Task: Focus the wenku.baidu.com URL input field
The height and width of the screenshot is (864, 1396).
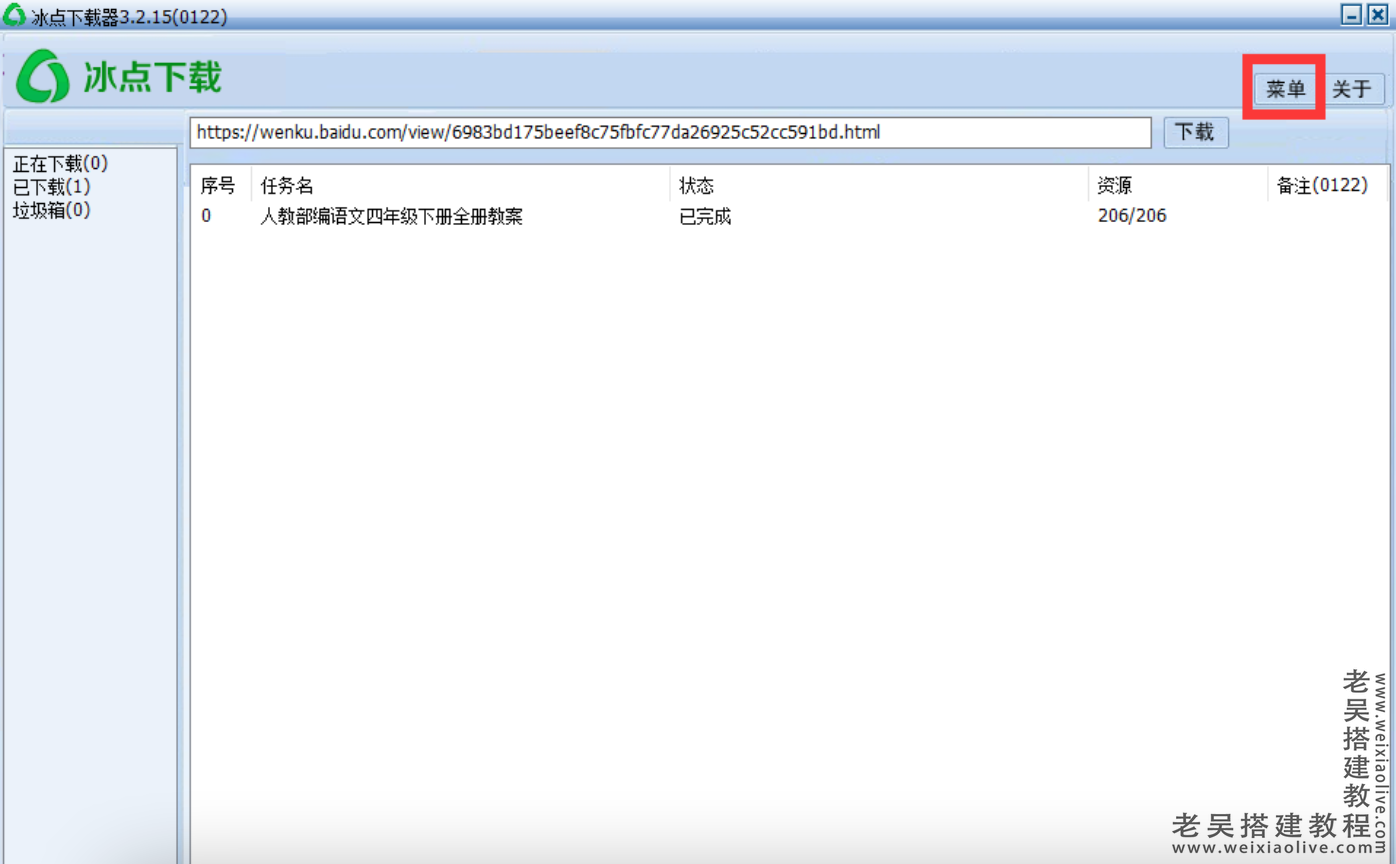Action: (671, 132)
